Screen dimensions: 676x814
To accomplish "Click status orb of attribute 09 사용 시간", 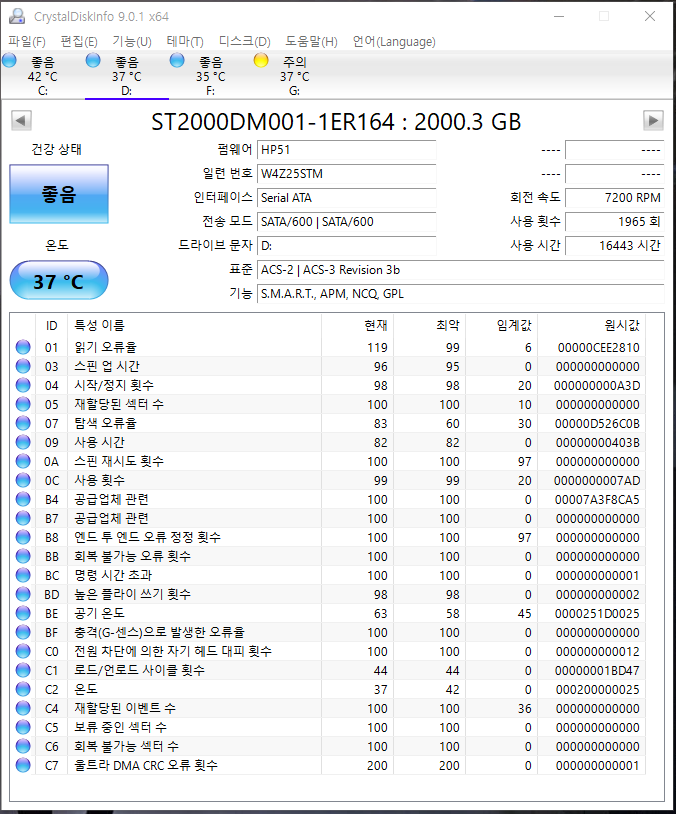I will click(23, 442).
